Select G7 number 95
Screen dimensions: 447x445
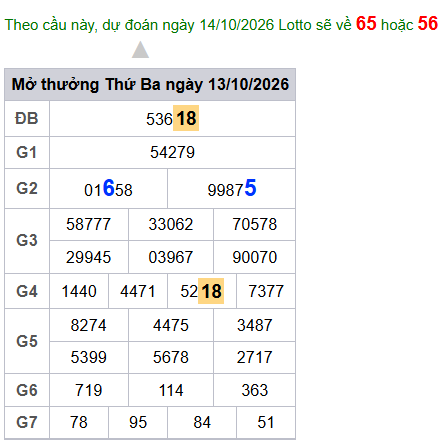tap(138, 422)
